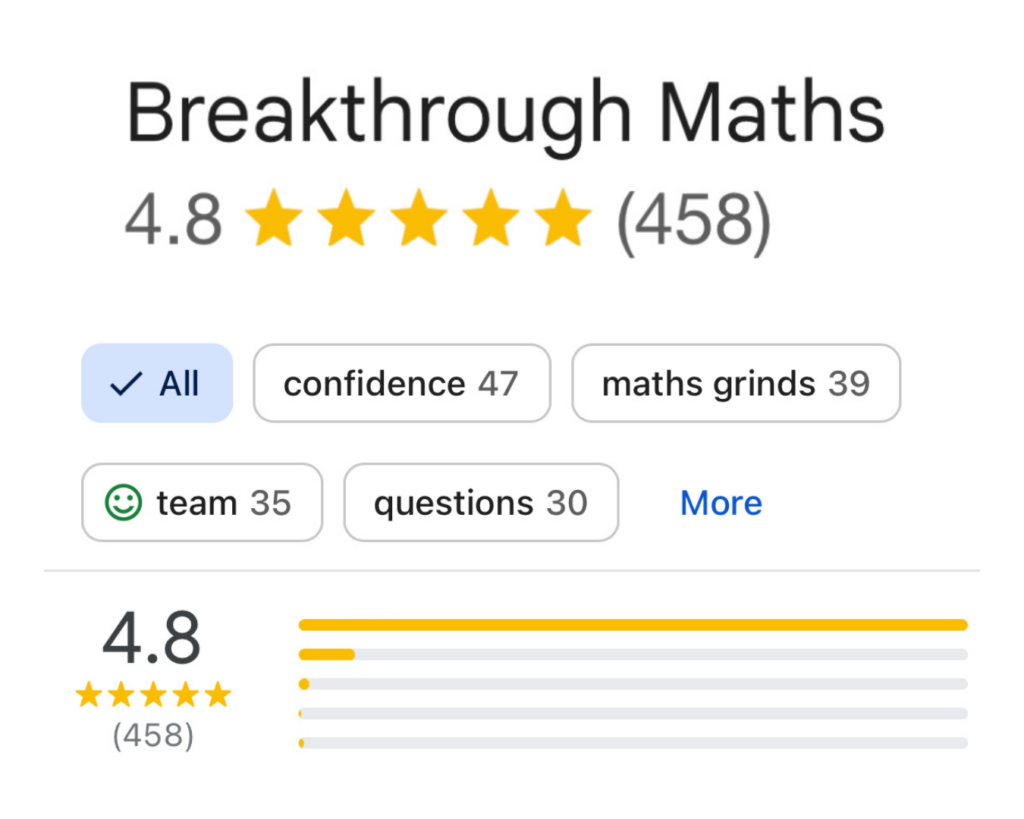Image resolution: width=1024 pixels, height=819 pixels.
Task: Click the 5-star rating distribution bar
Action: pos(633,623)
